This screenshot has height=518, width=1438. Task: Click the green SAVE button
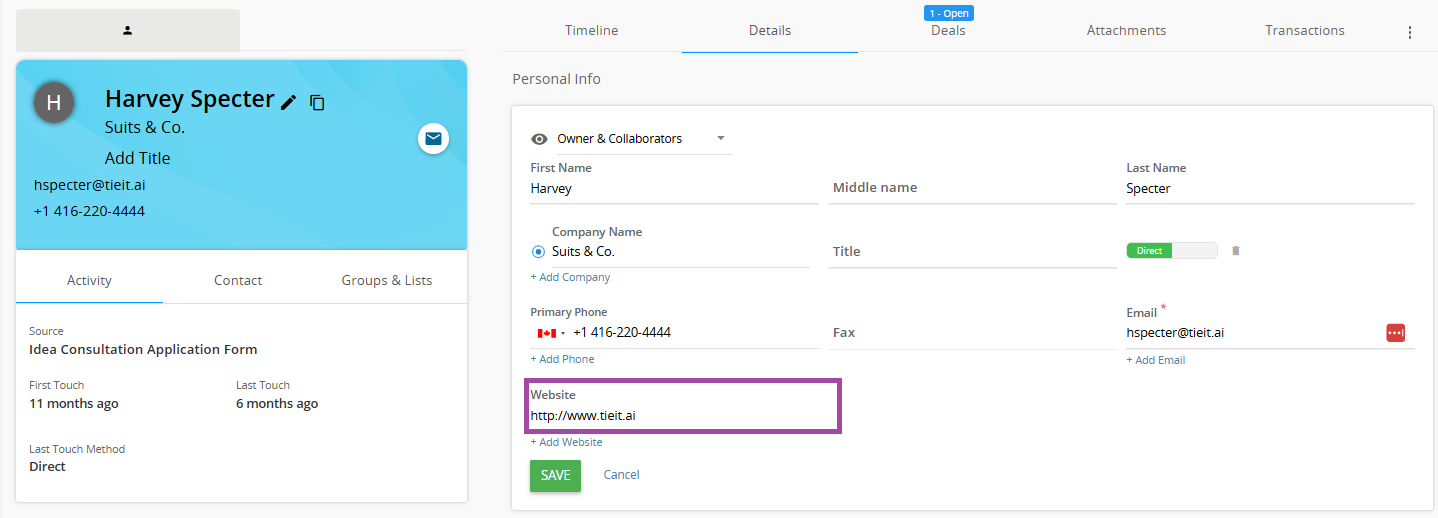pos(555,475)
